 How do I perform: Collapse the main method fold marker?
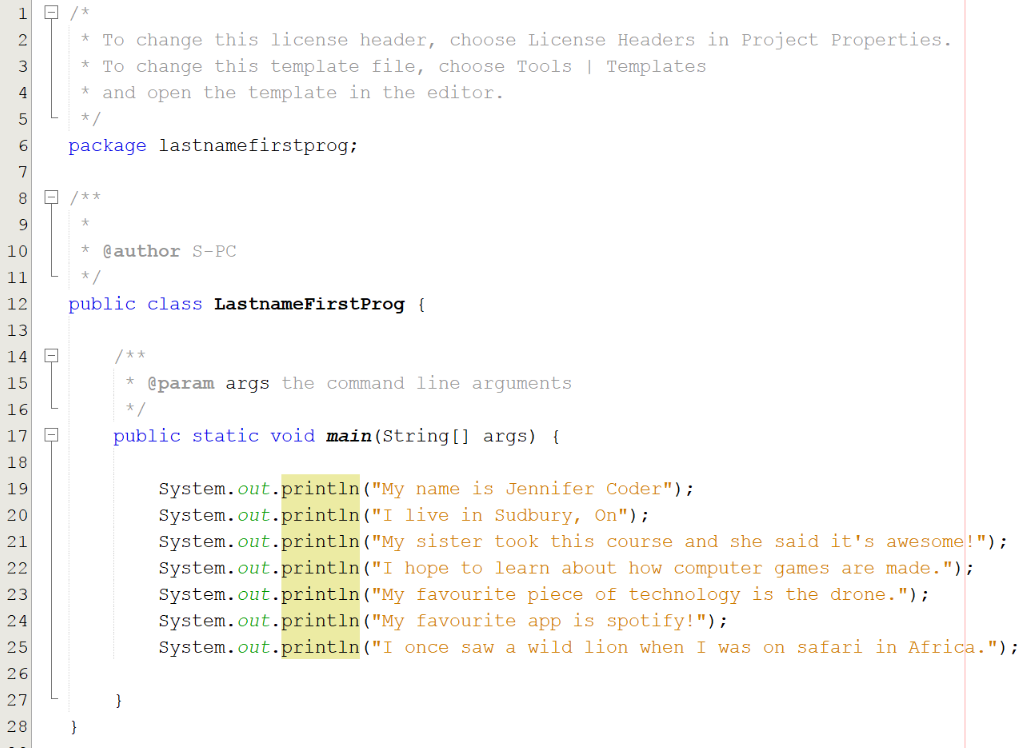[x=51, y=436]
